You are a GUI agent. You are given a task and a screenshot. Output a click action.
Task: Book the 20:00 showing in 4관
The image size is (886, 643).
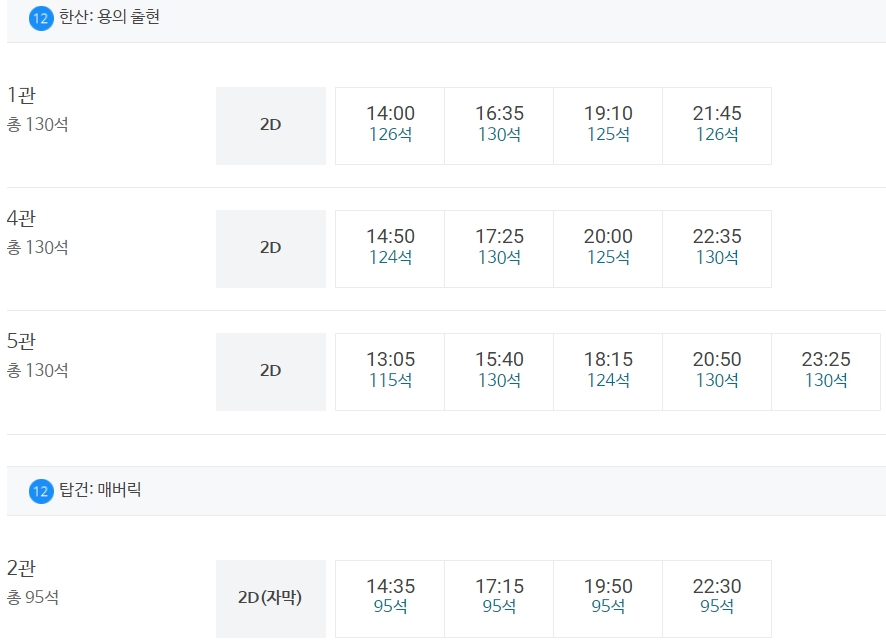(x=608, y=249)
